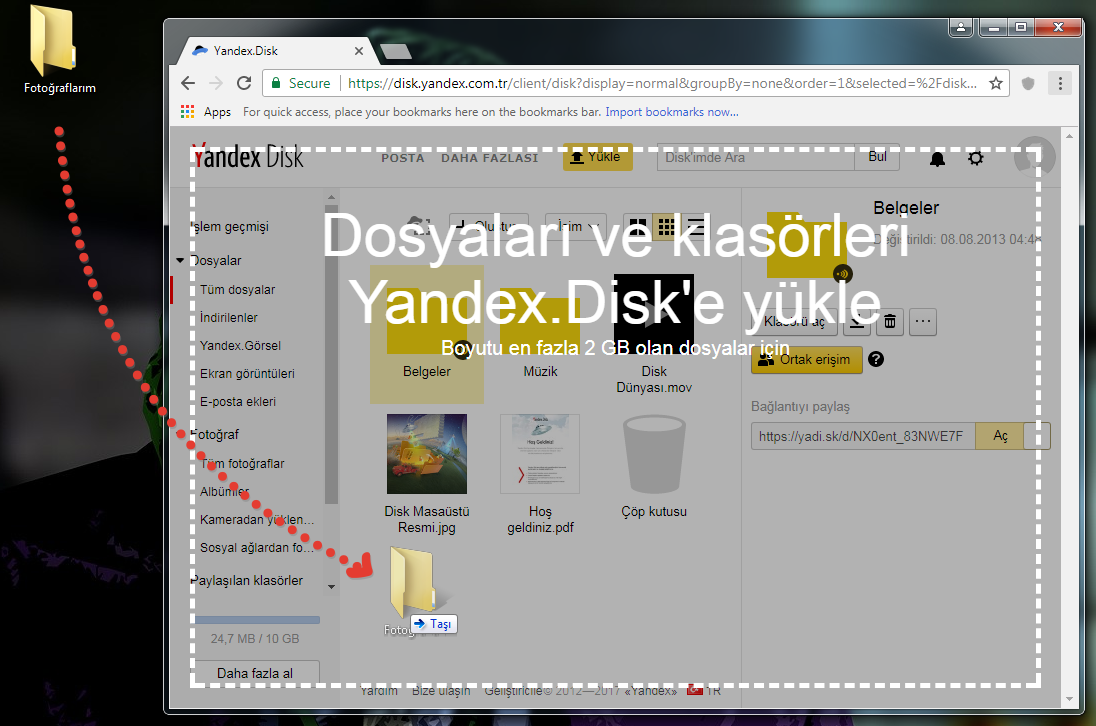Open Chrome's three-dot menu
The width and height of the screenshot is (1096, 726).
[1061, 84]
